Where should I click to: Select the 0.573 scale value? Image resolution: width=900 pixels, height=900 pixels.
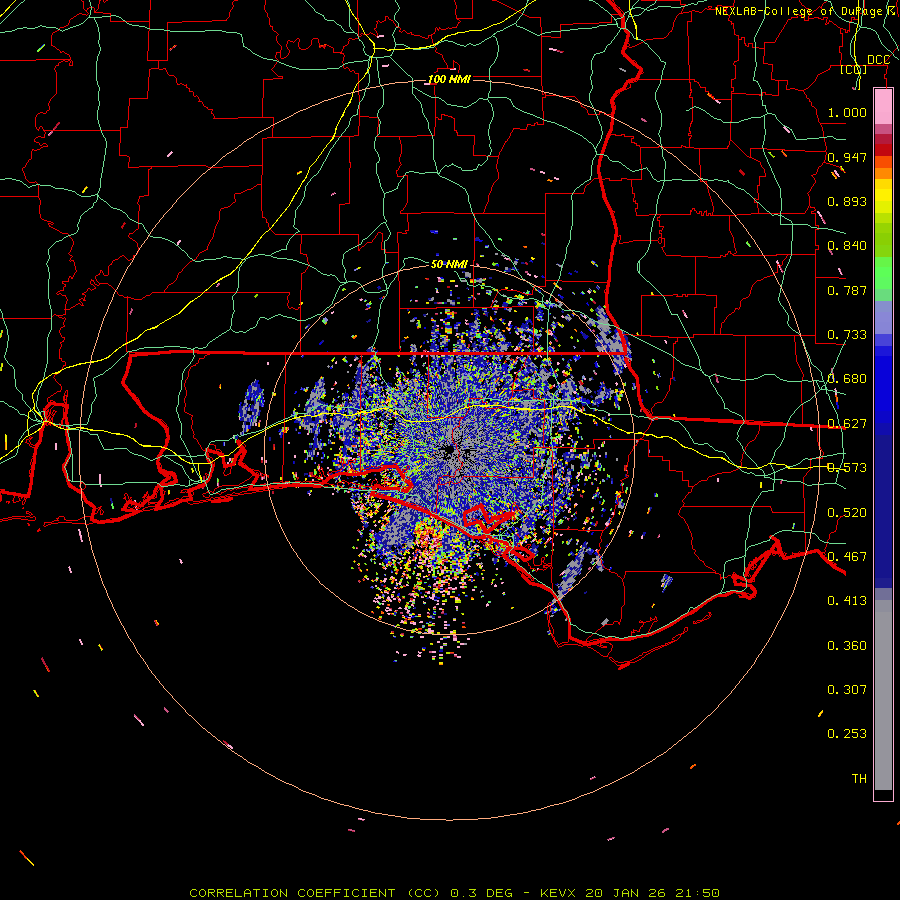click(x=847, y=467)
